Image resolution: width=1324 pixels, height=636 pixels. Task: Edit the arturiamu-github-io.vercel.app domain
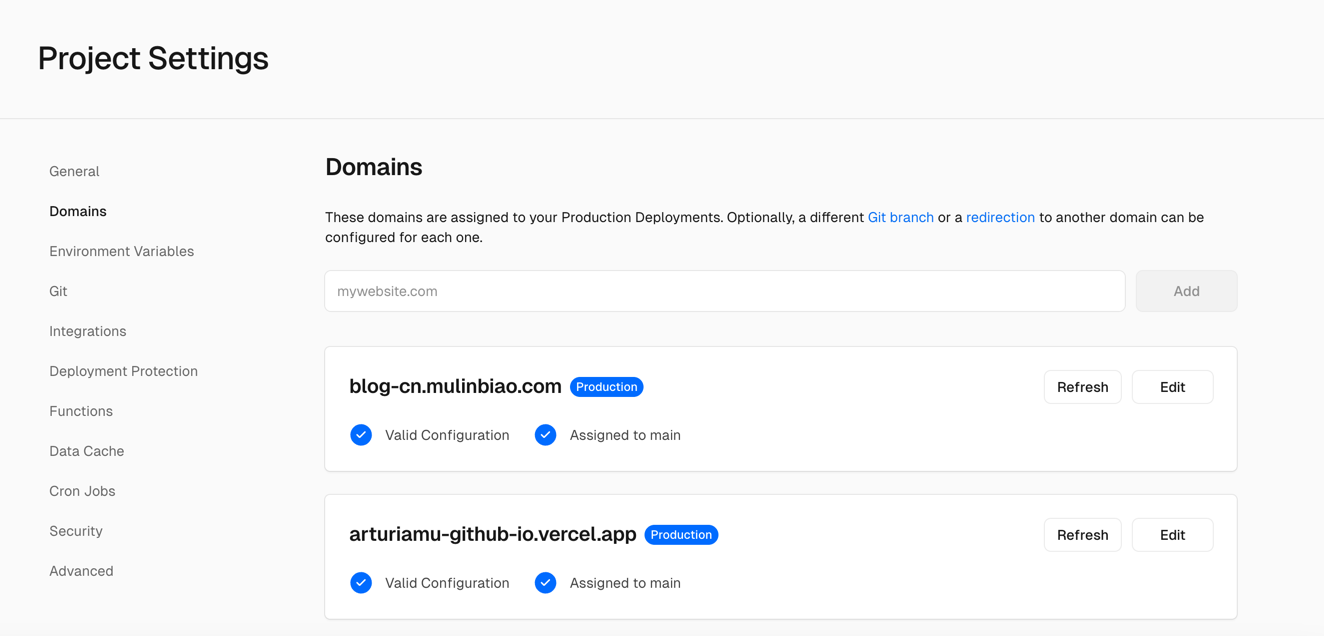click(x=1172, y=535)
